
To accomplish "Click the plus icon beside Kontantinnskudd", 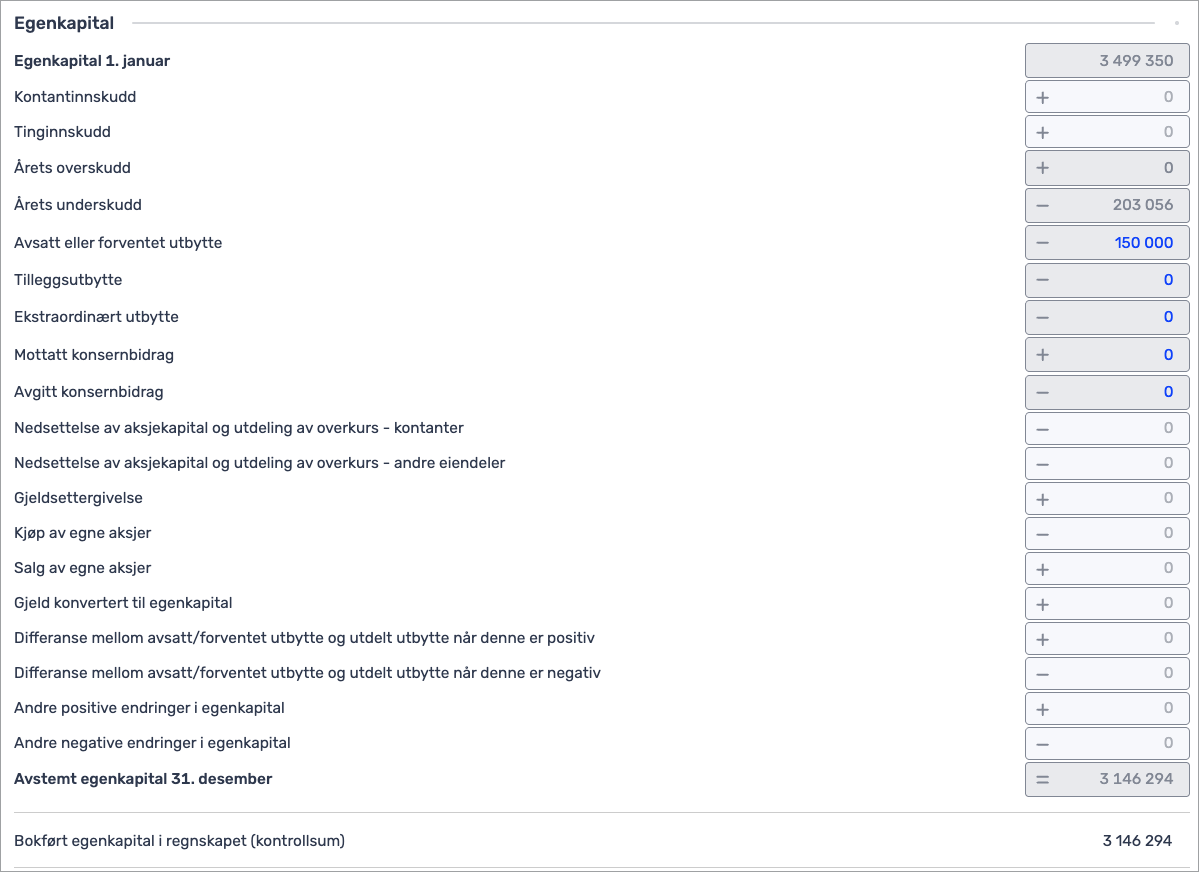I will point(1043,98).
